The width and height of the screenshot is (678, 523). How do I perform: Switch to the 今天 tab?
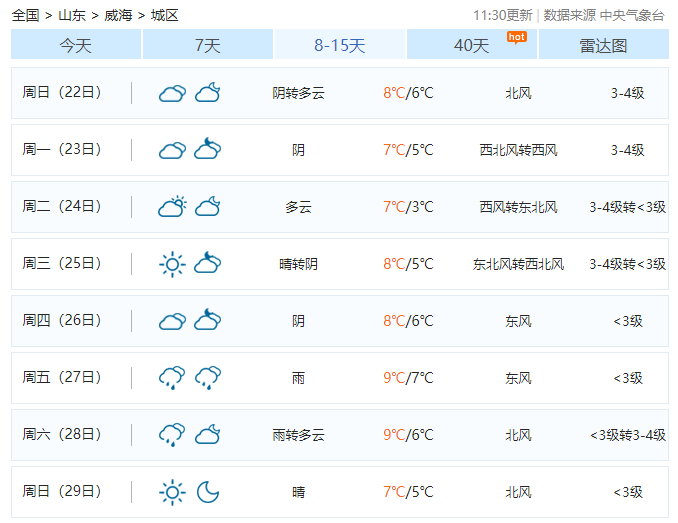click(x=76, y=45)
